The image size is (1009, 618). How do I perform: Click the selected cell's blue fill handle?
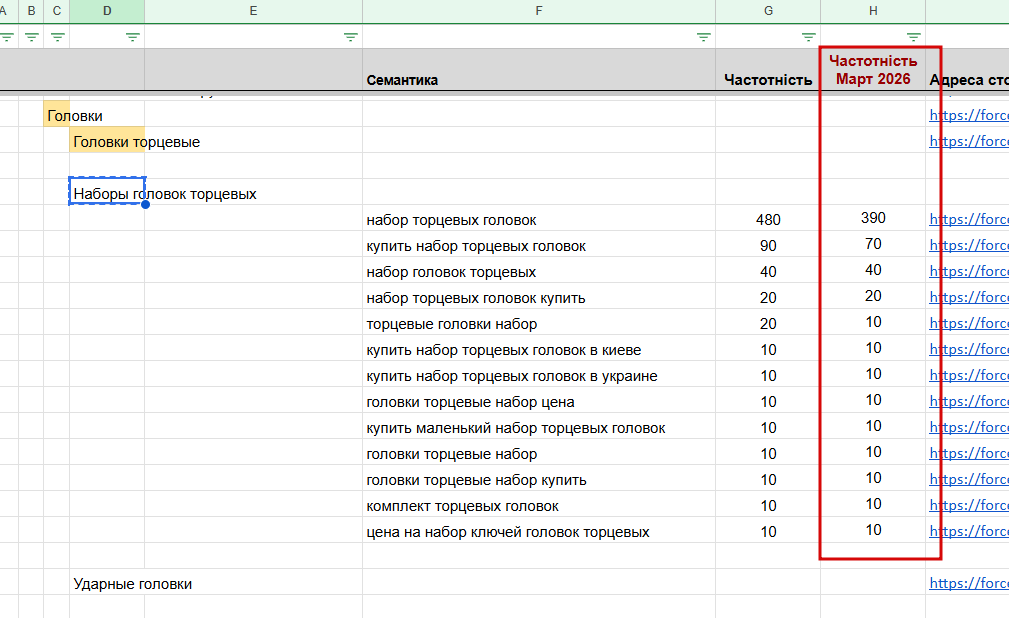(145, 204)
